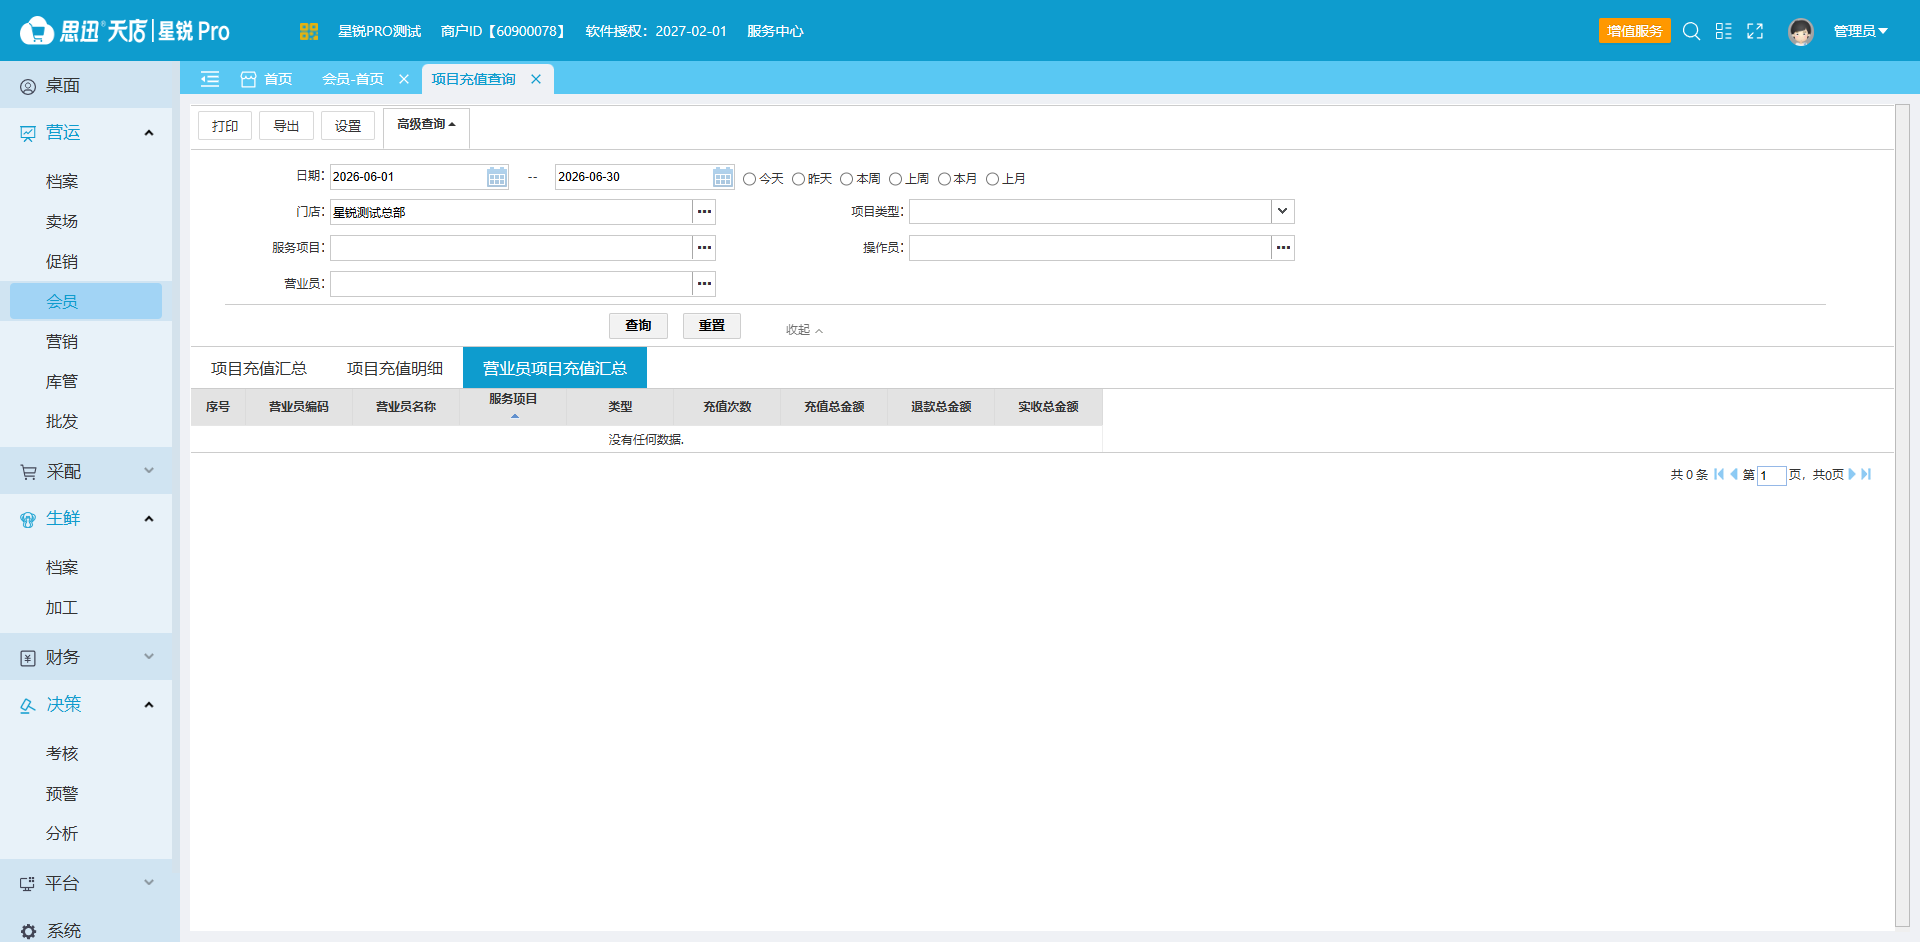The height and width of the screenshot is (942, 1920).
Task: Open the end date calendar picker
Action: 723,177
